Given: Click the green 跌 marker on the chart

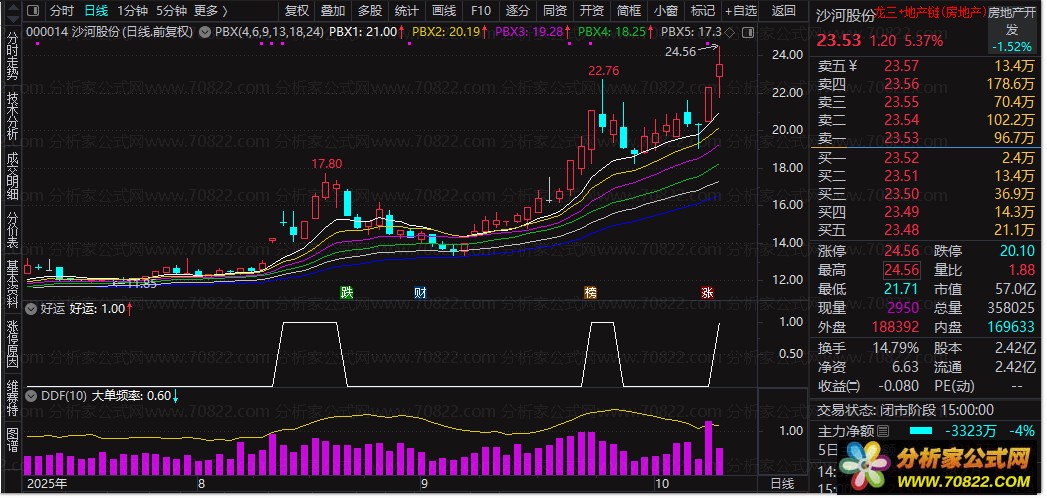Looking at the screenshot, I should point(346,293).
